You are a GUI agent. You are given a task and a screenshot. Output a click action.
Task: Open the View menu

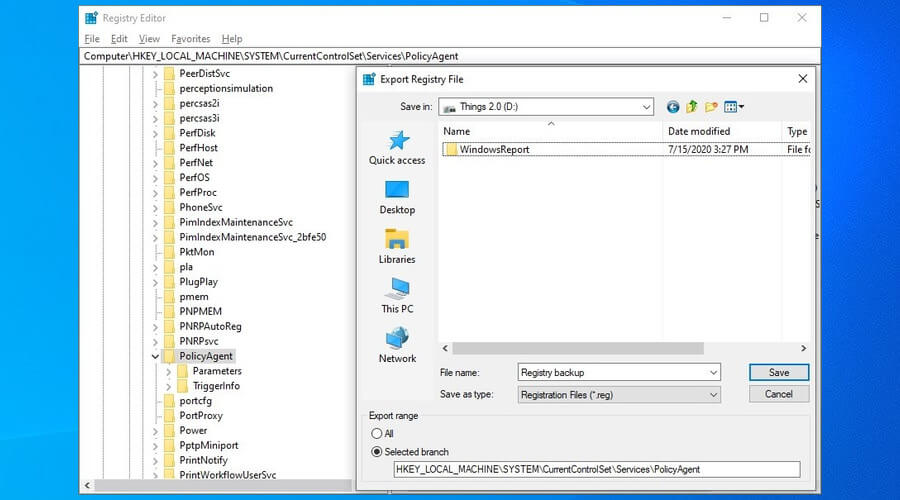point(149,38)
